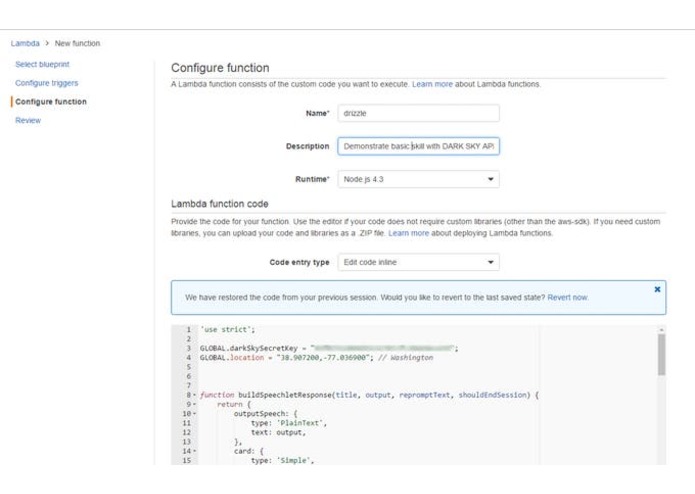695x494 pixels.
Task: Fold the outputSpeech block at line 10
Action: pyautogui.click(x=195, y=413)
